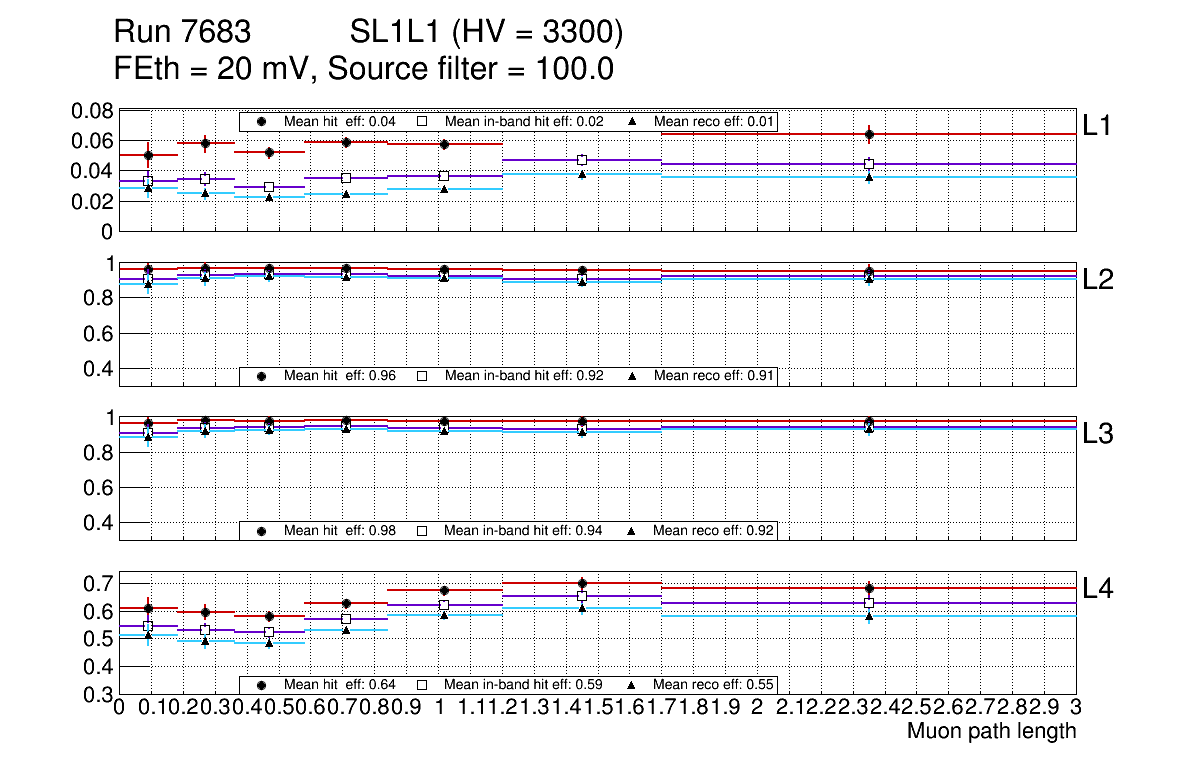Click the 'Muon path length' axis title
The image size is (1196, 772).
[991, 731]
